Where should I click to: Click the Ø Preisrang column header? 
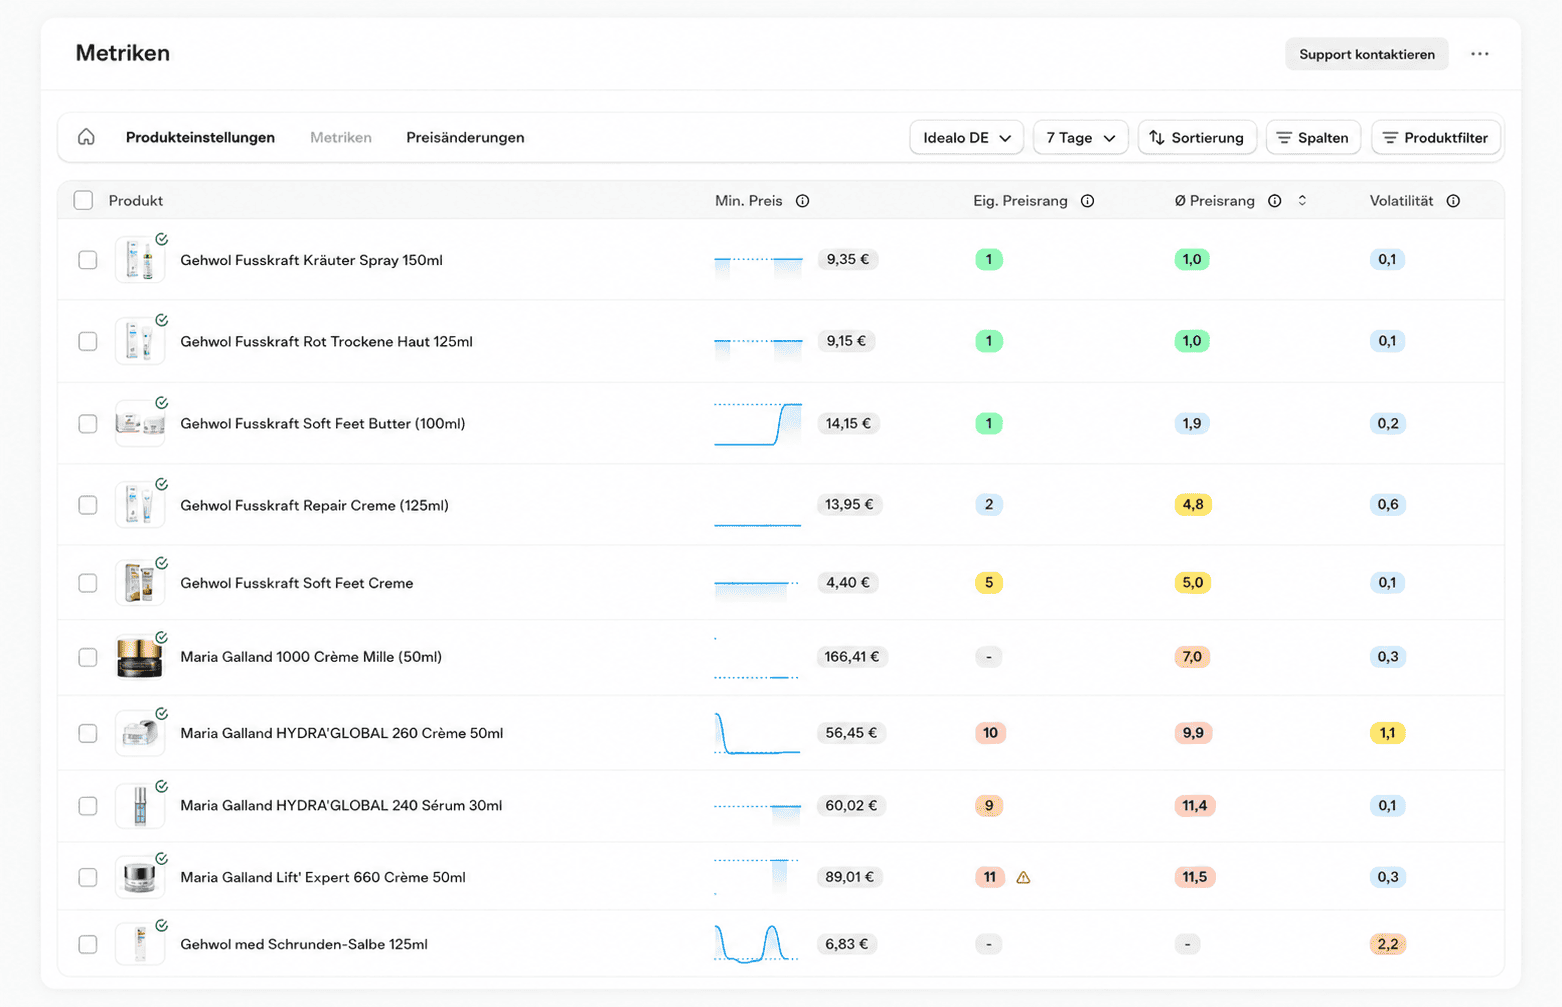1215,201
